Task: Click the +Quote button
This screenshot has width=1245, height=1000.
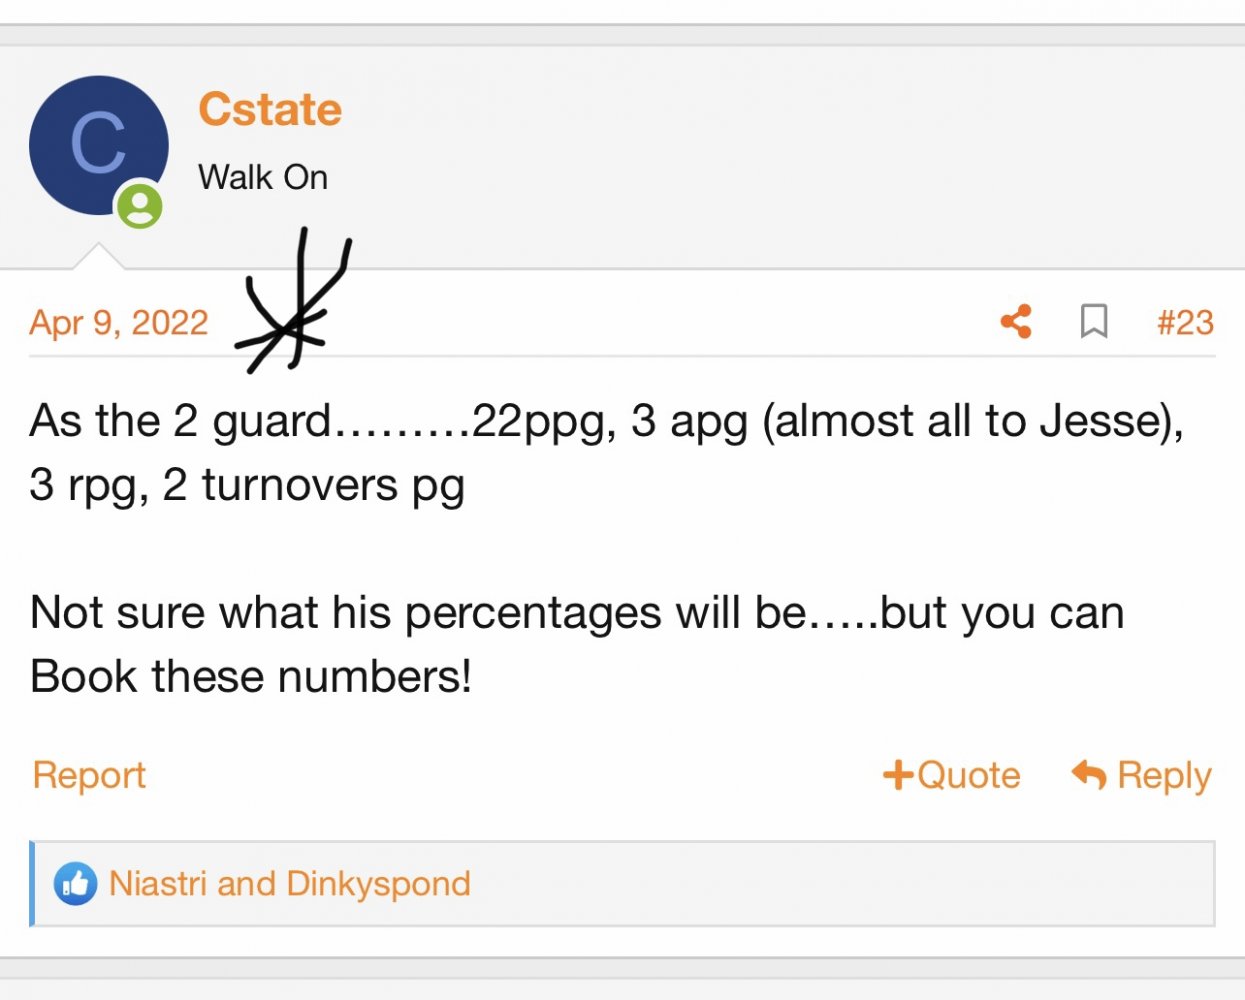Action: pos(952,775)
